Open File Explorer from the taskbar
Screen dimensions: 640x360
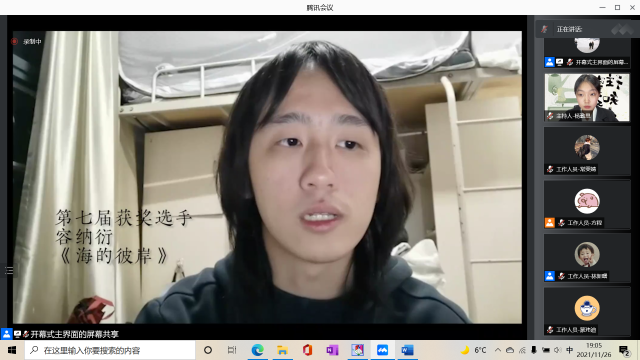(282, 350)
